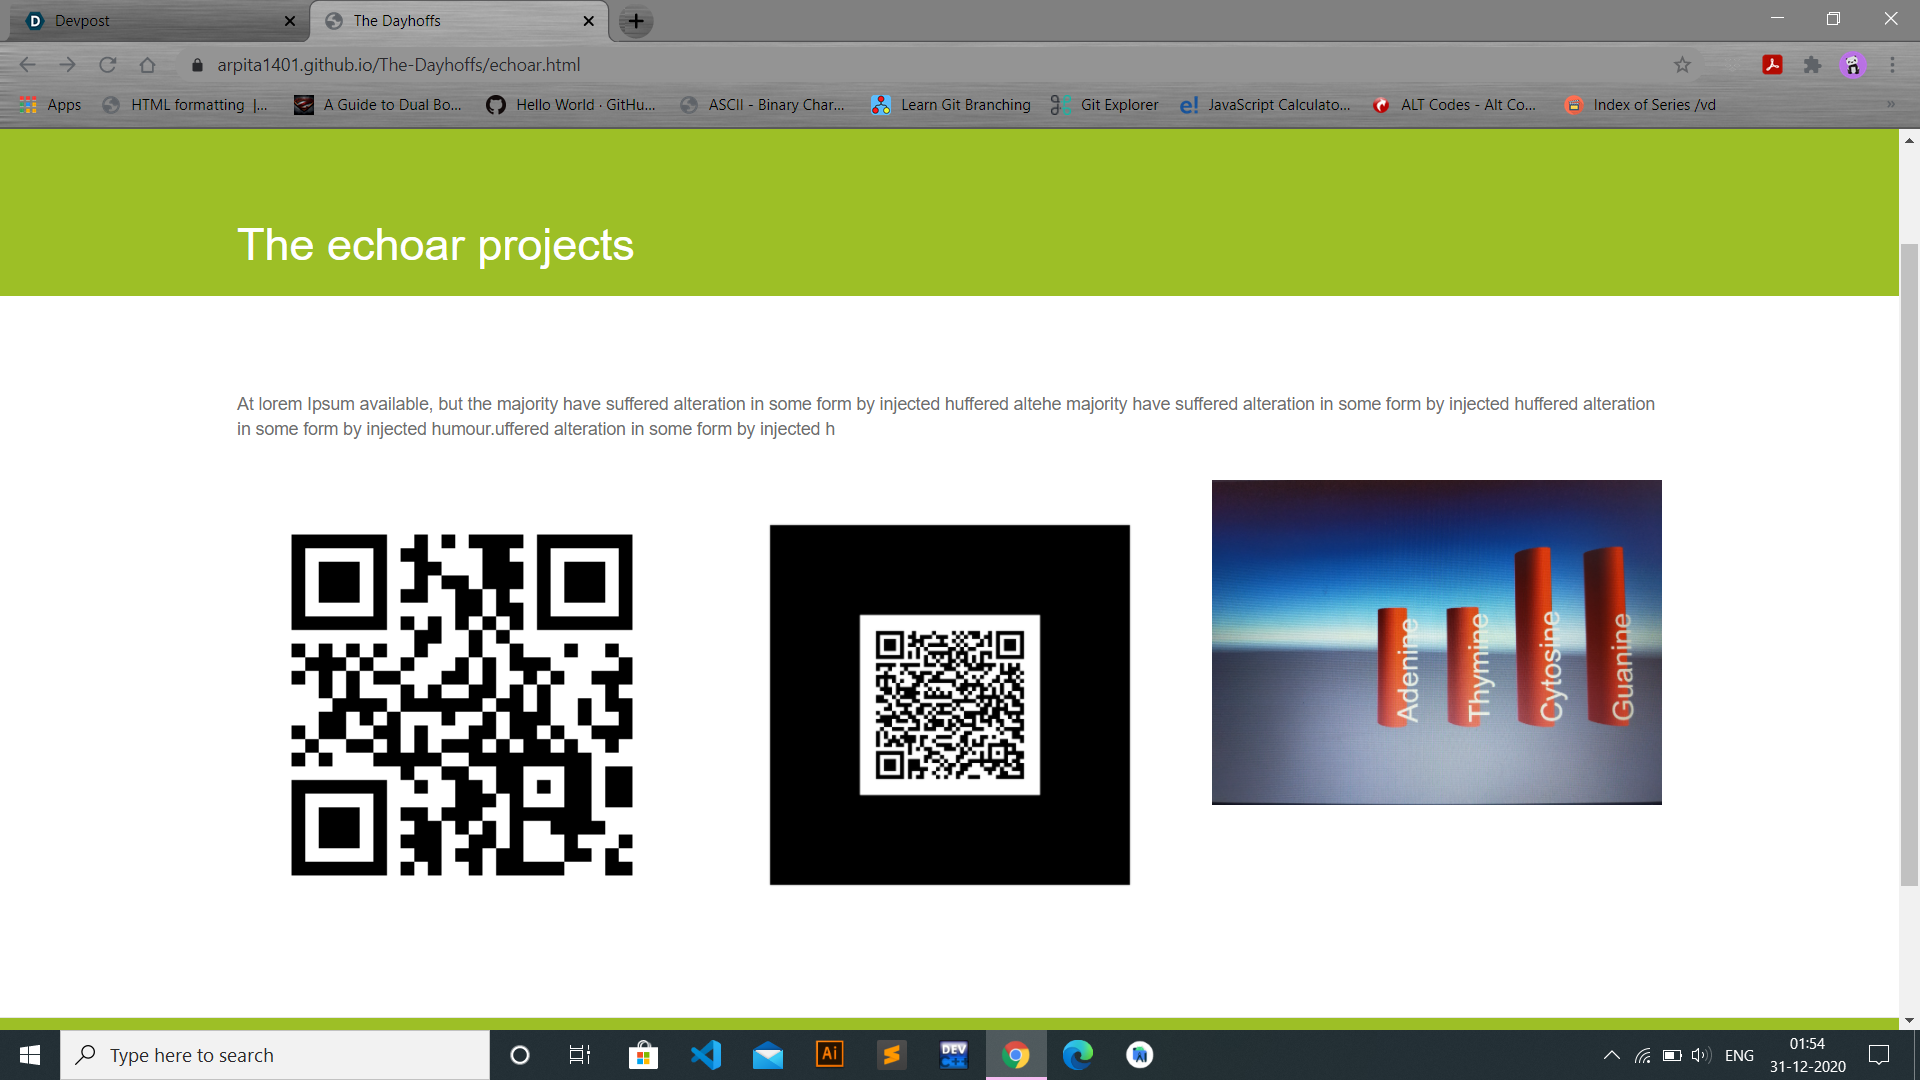Screen dimensions: 1920x1080
Task: Bookmark this page with star
Action: point(1682,65)
